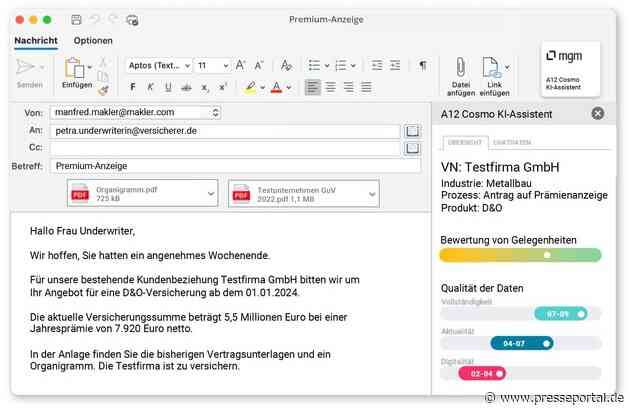
Task: Increase font size with large A icon
Action: point(240,65)
